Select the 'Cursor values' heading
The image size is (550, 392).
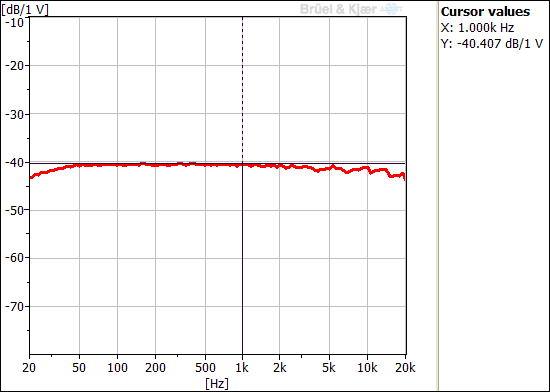pyautogui.click(x=485, y=12)
